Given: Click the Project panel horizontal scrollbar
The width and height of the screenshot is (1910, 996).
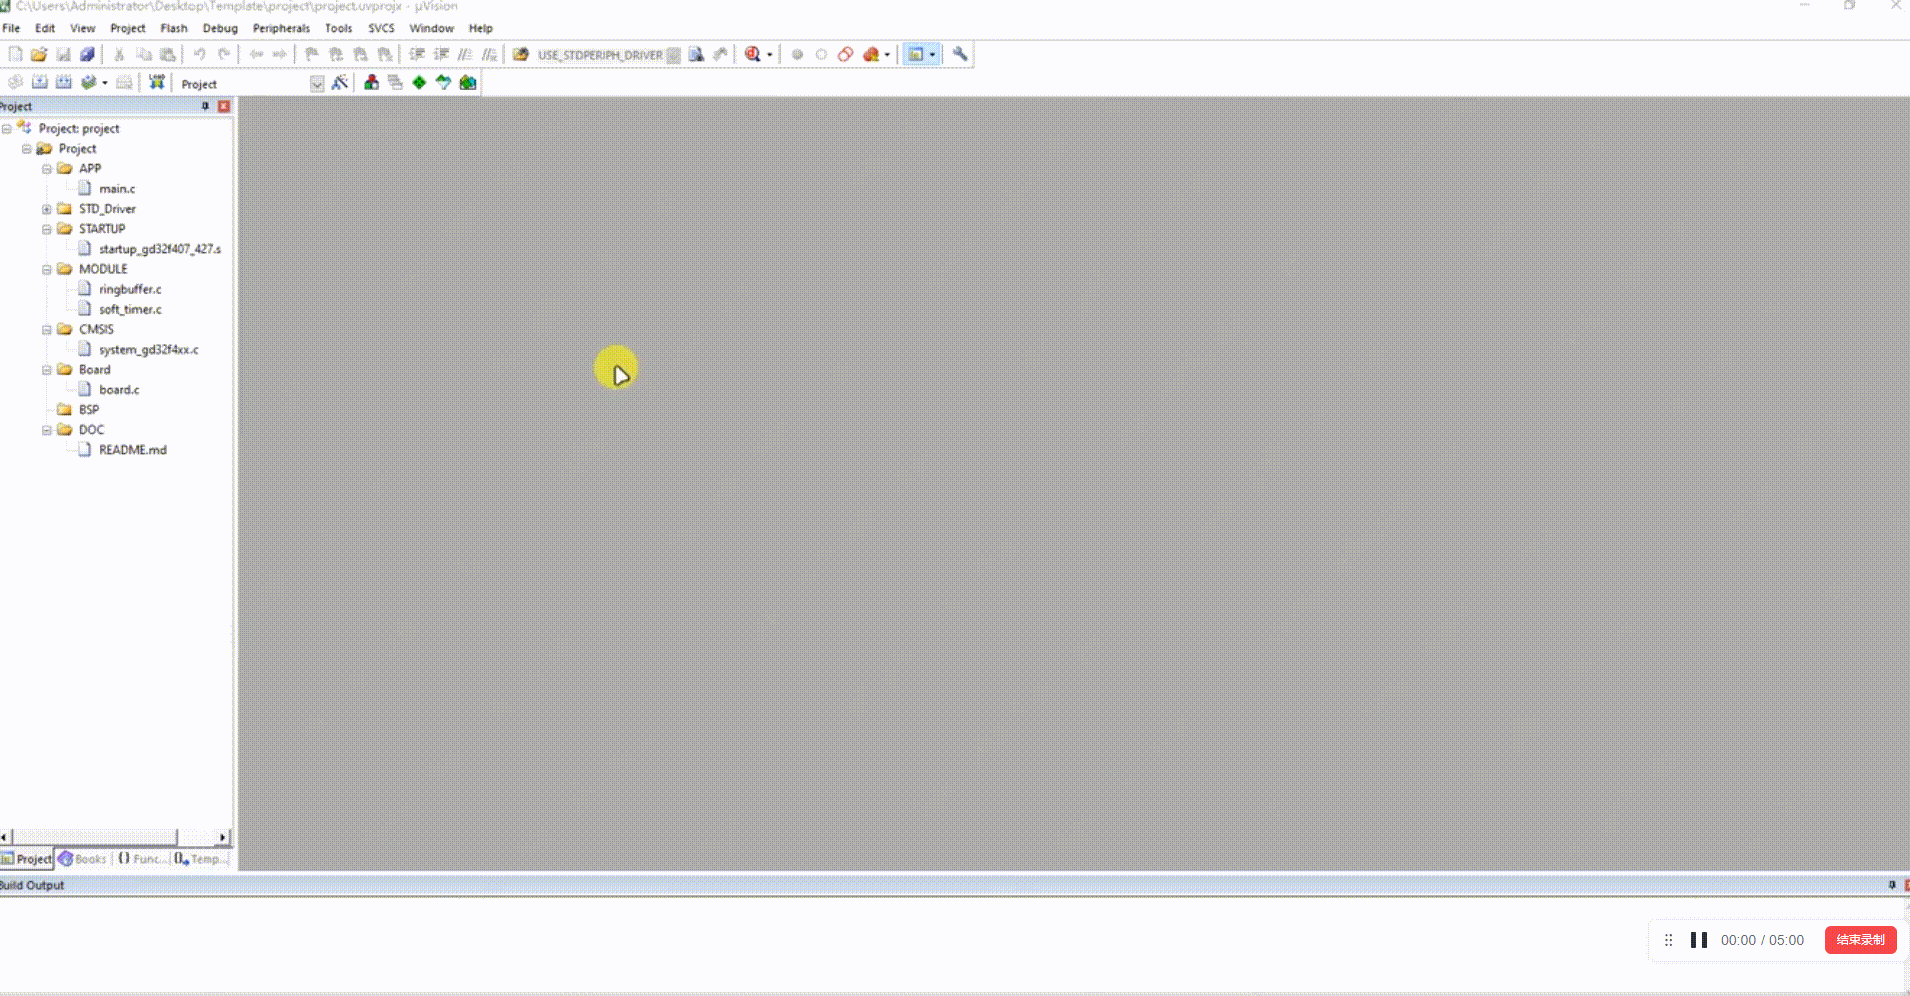Looking at the screenshot, I should click(95, 837).
